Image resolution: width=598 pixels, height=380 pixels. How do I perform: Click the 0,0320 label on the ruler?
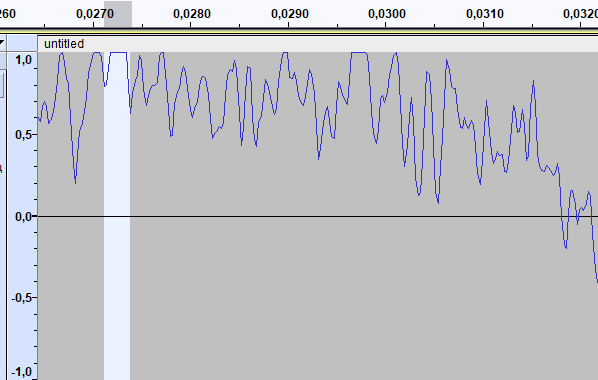(x=580, y=14)
